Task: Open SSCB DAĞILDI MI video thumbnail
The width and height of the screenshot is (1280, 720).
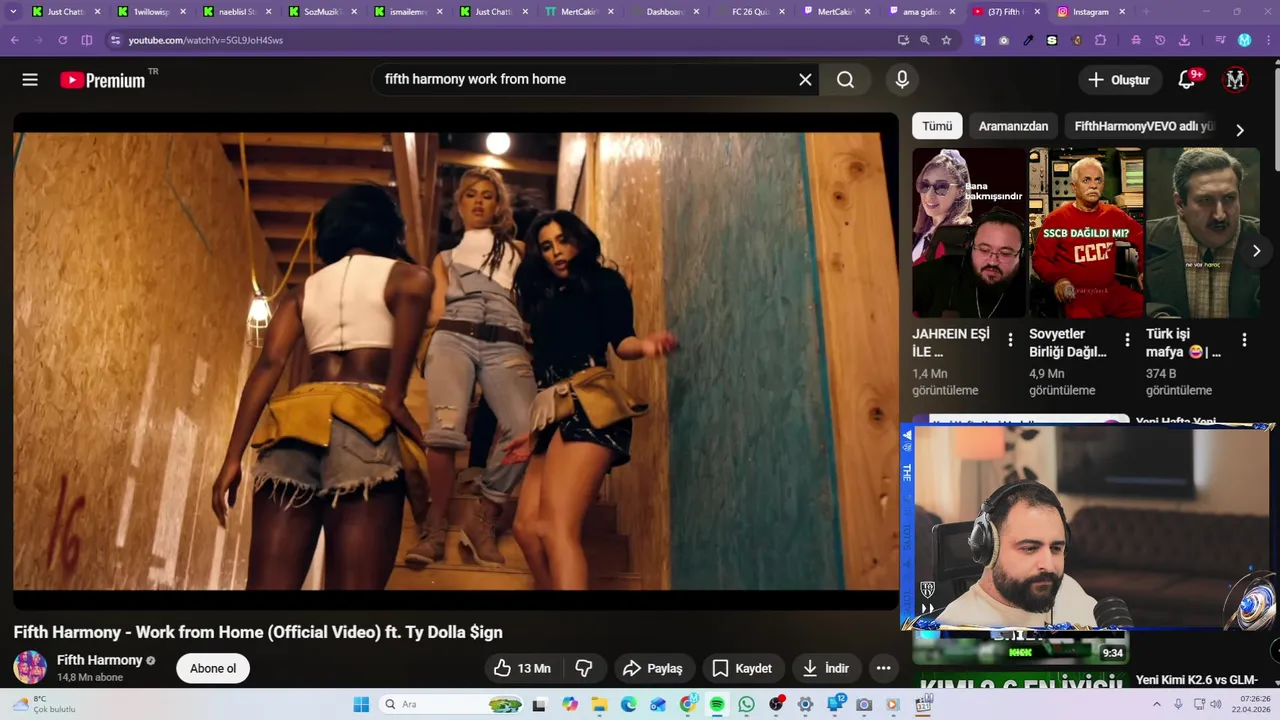Action: click(1086, 233)
